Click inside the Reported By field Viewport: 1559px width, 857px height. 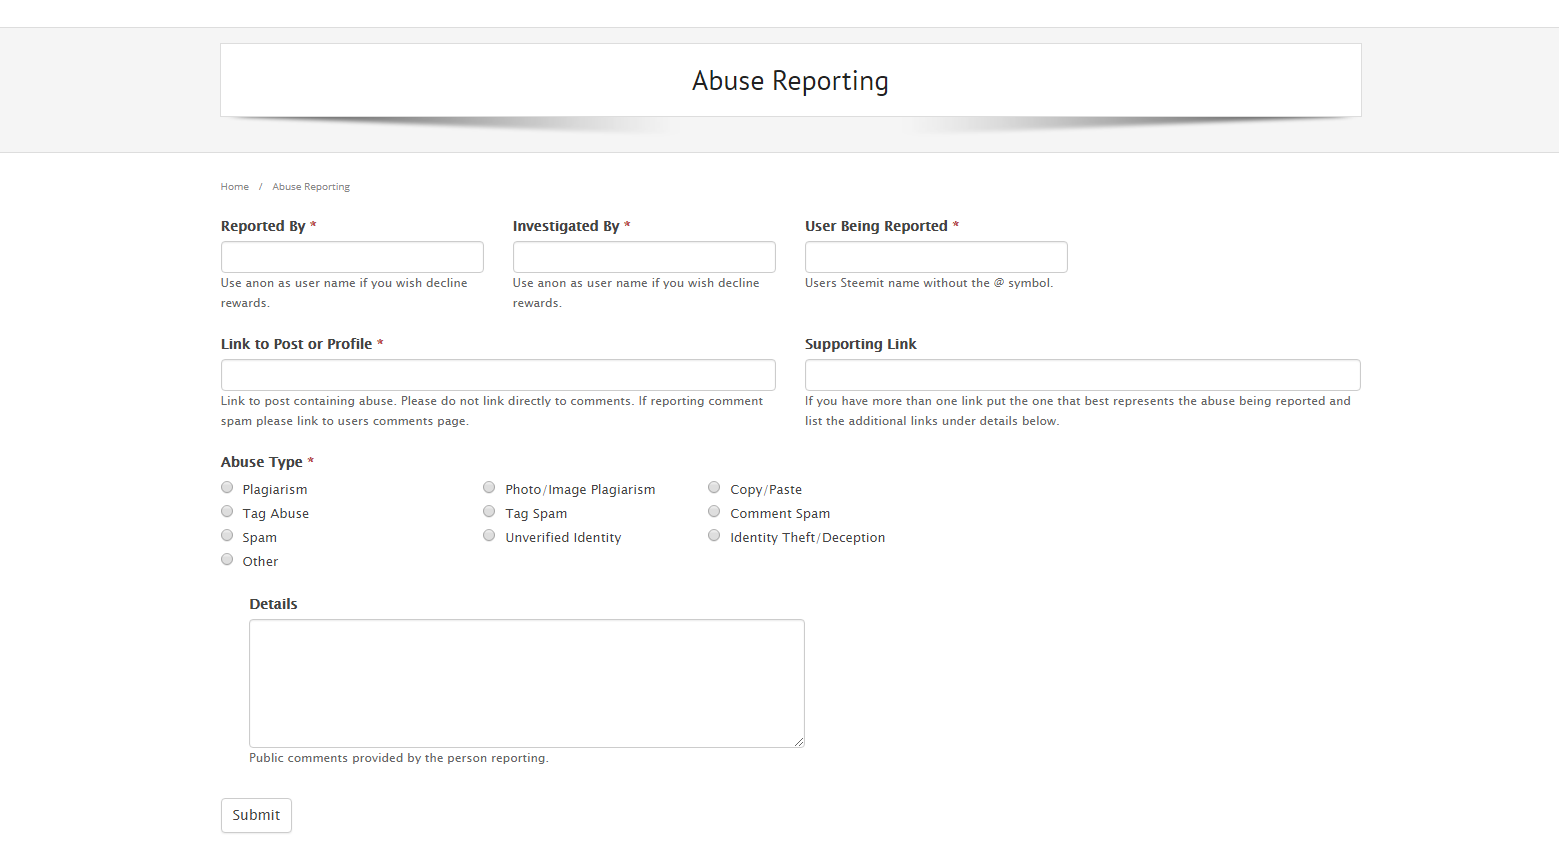352,256
